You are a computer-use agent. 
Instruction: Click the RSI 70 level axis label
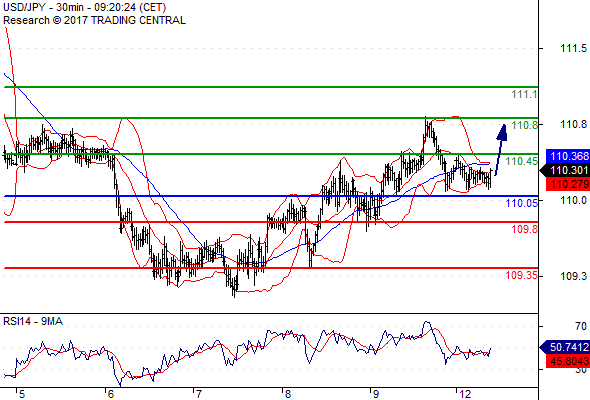581,326
